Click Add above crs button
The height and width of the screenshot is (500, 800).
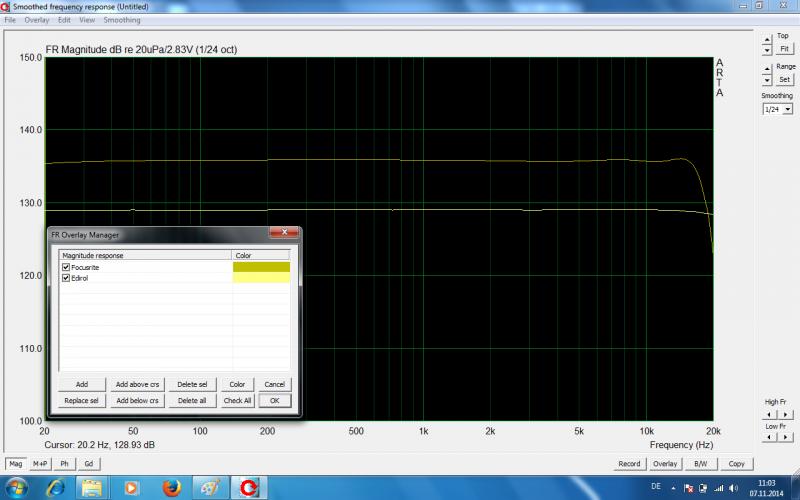click(x=136, y=384)
